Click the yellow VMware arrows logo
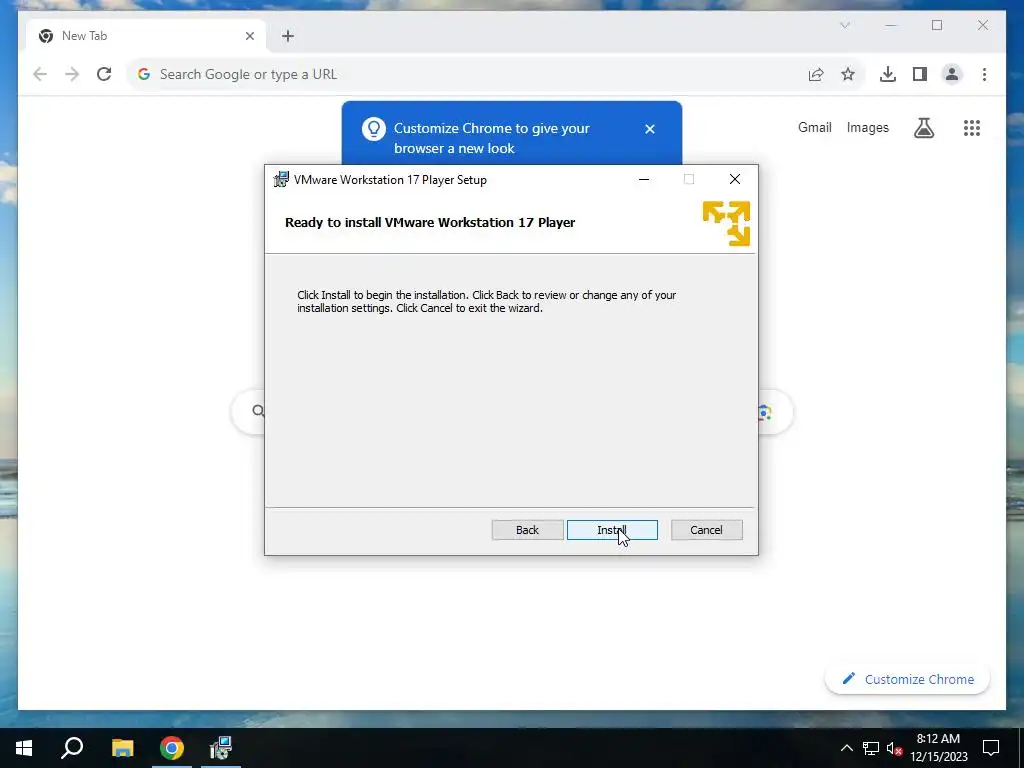The width and height of the screenshot is (1024, 768). click(726, 223)
